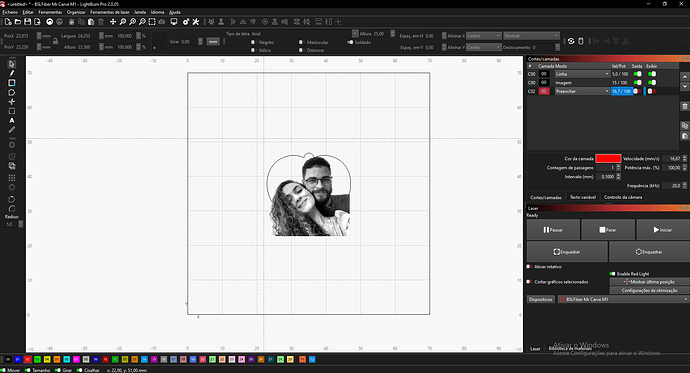Click Configurações de otimização button
Screen dimensions: 690x373
649,290
